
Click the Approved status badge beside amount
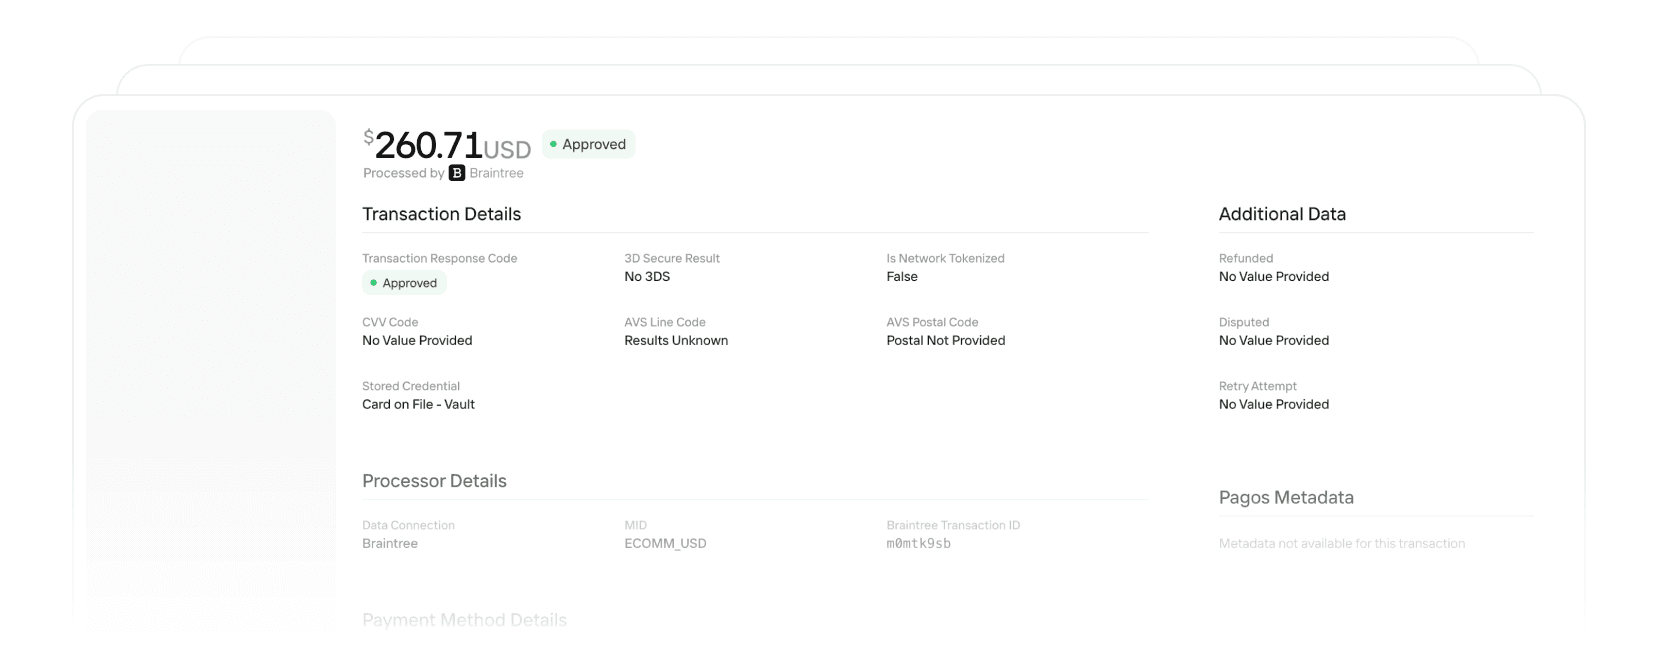(x=589, y=144)
